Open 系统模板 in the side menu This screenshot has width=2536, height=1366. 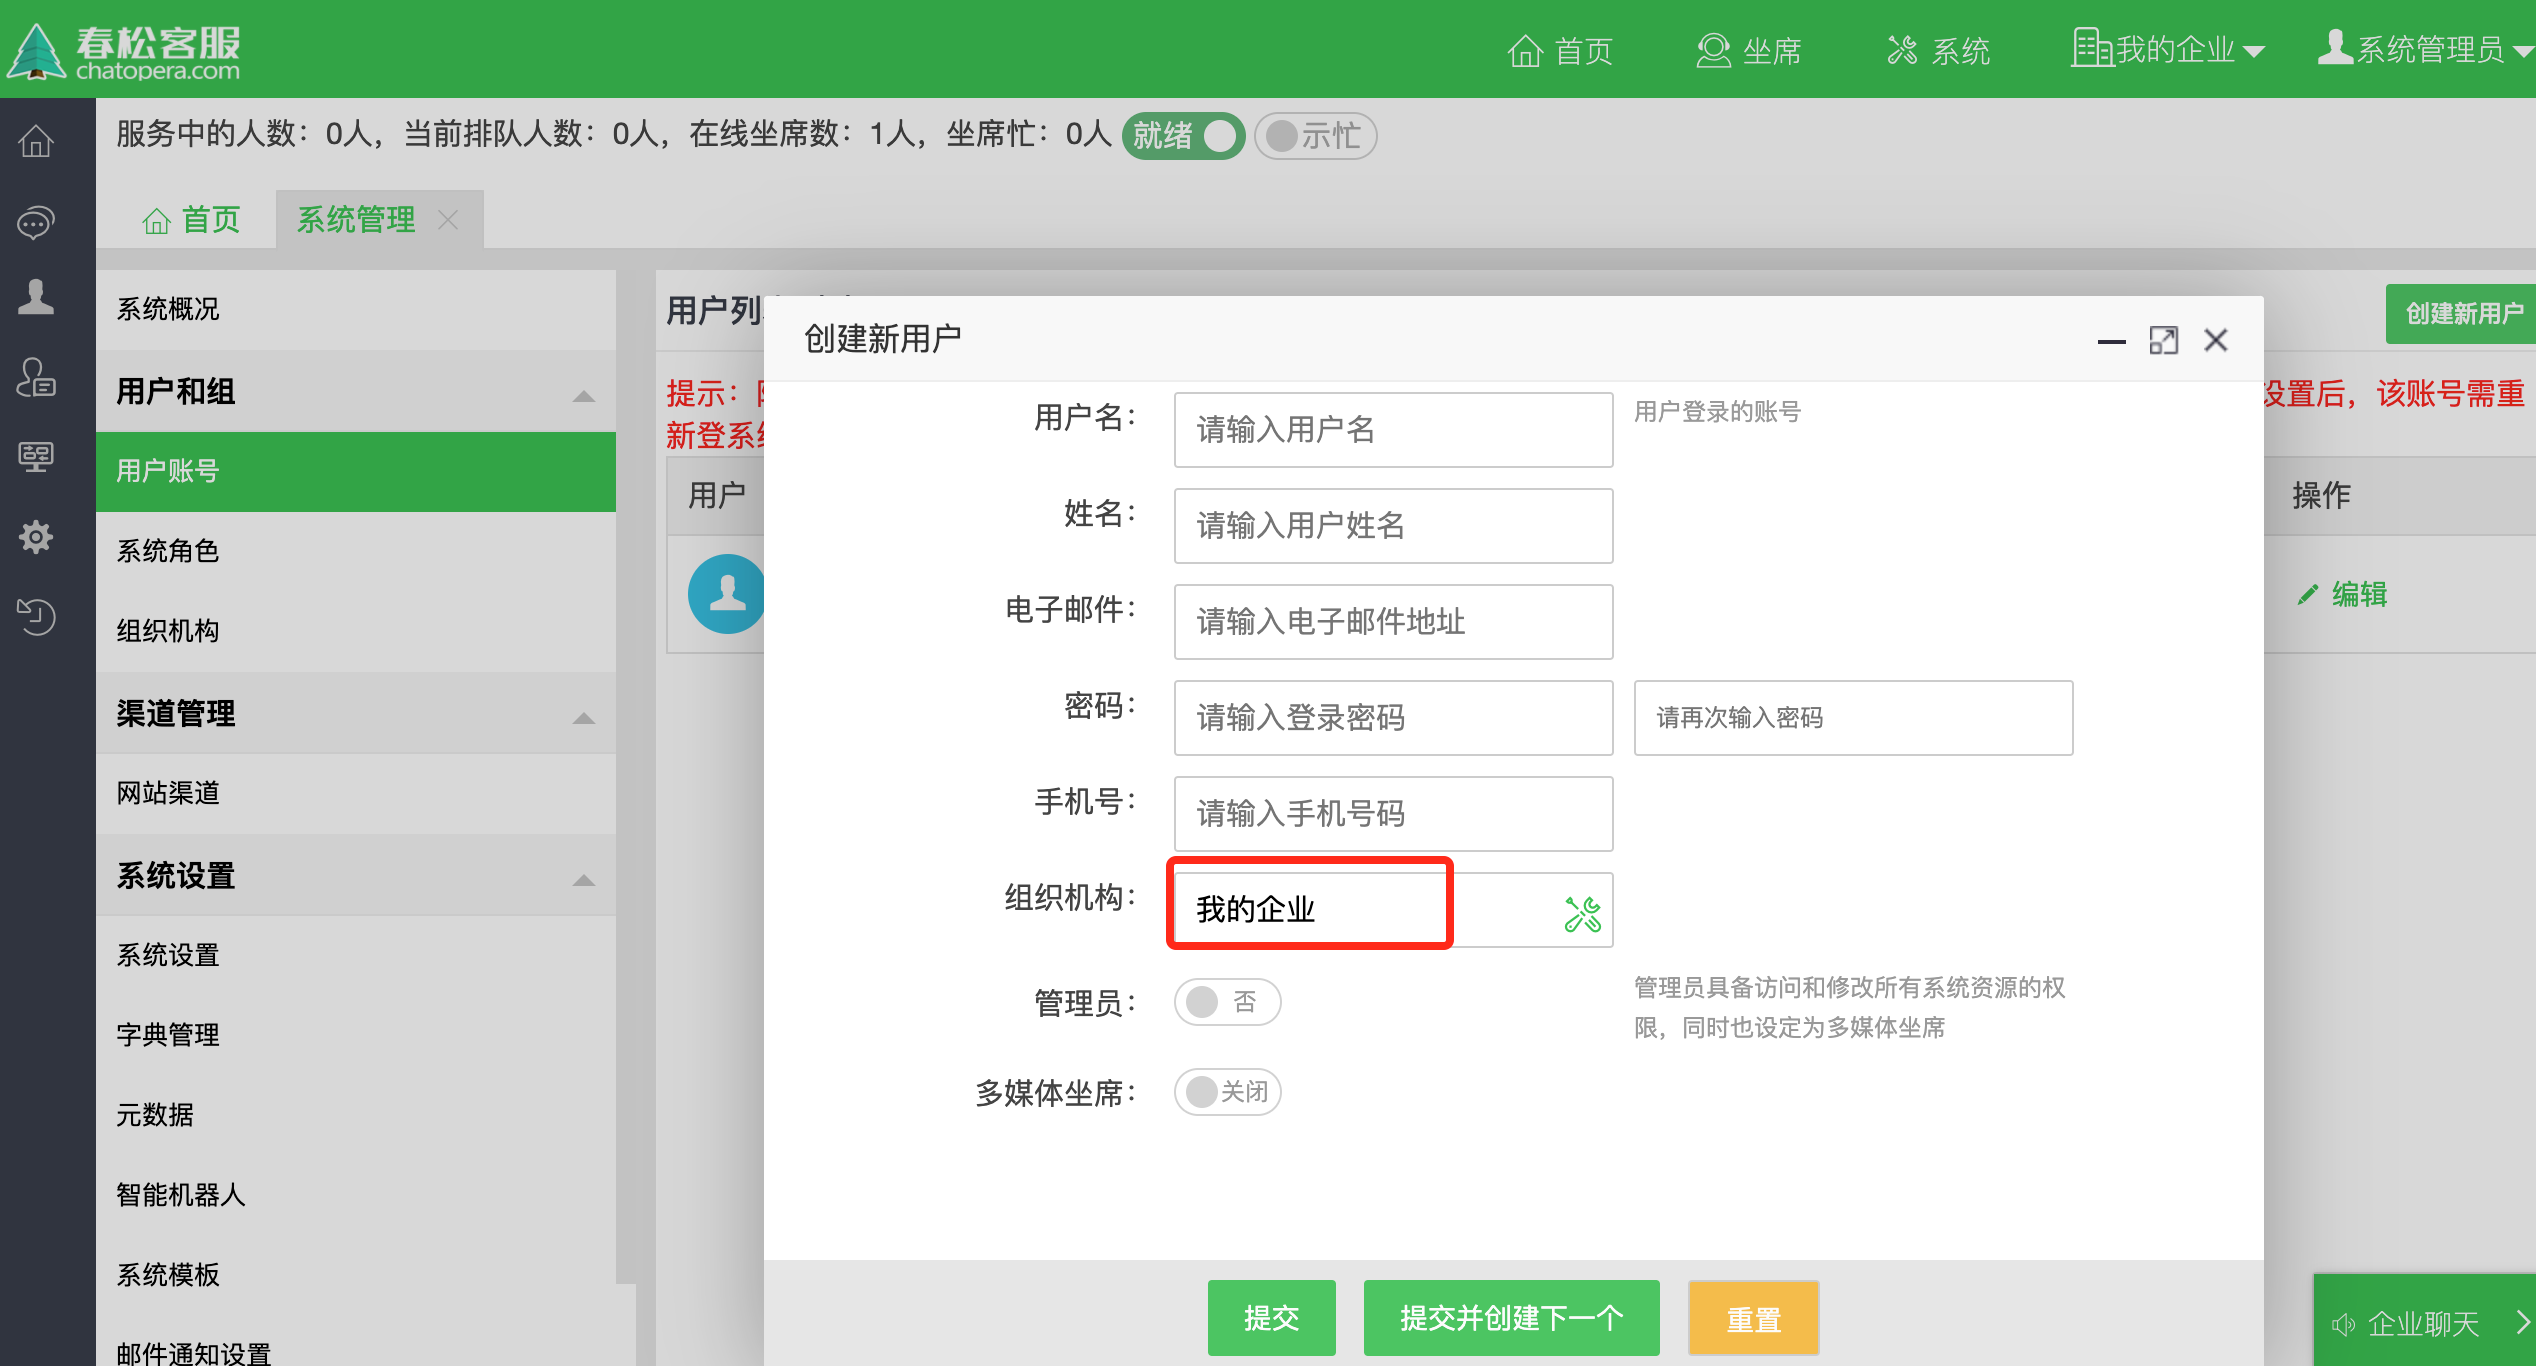point(355,1275)
